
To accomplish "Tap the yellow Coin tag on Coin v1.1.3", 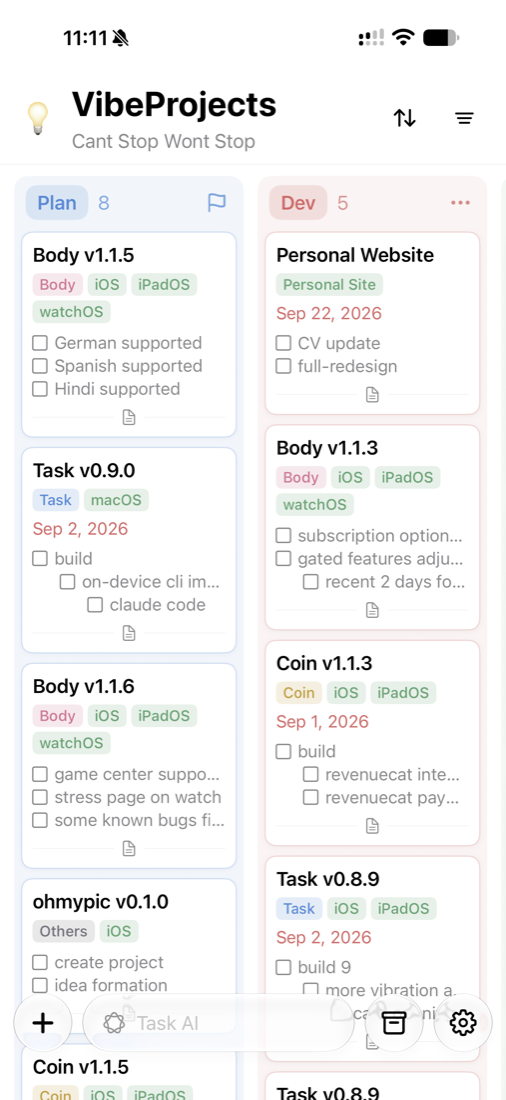I will click(299, 693).
